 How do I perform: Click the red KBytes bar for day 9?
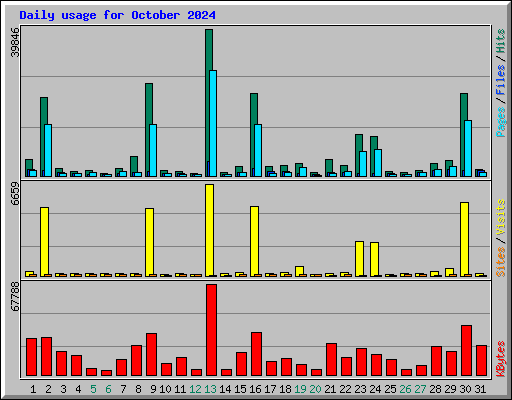[x=151, y=355]
